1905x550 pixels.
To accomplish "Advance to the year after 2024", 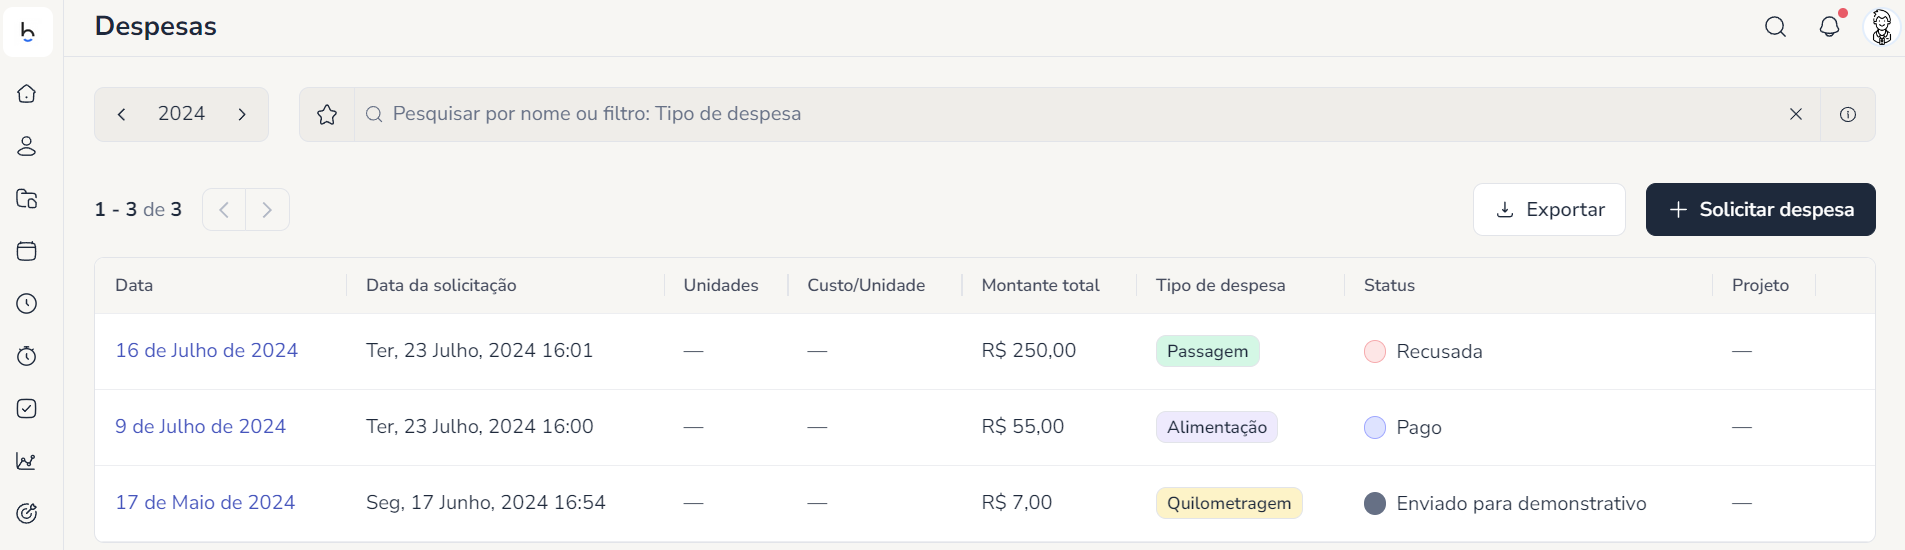I will coord(242,115).
